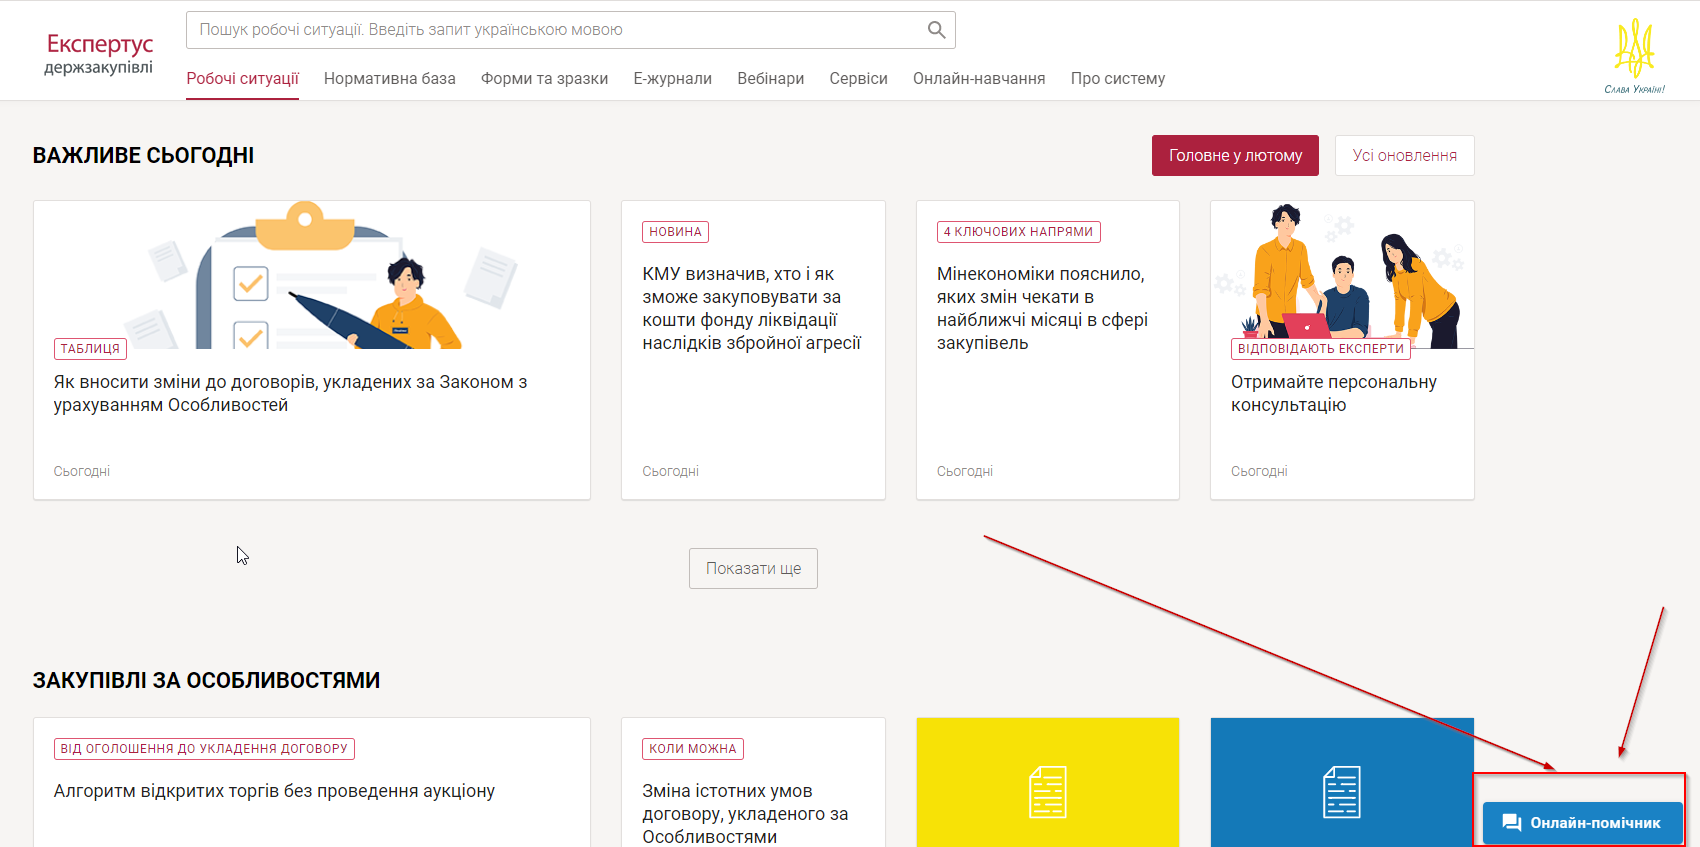Screen dimensions: 1700x847
Task: Open Зміна істотних умов договору article
Action: (745, 813)
